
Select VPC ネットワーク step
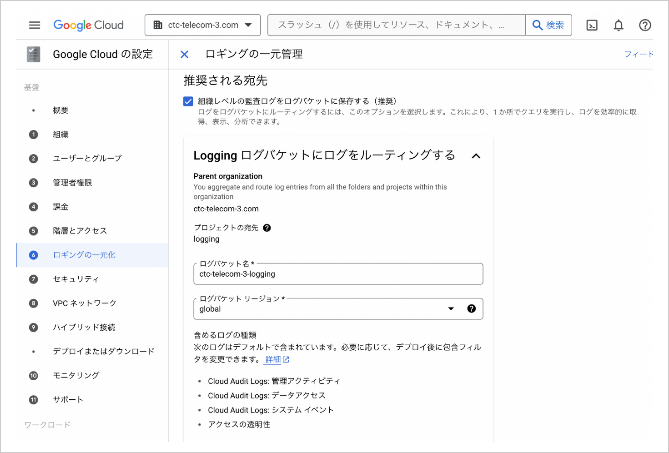pyautogui.click(x=92, y=303)
